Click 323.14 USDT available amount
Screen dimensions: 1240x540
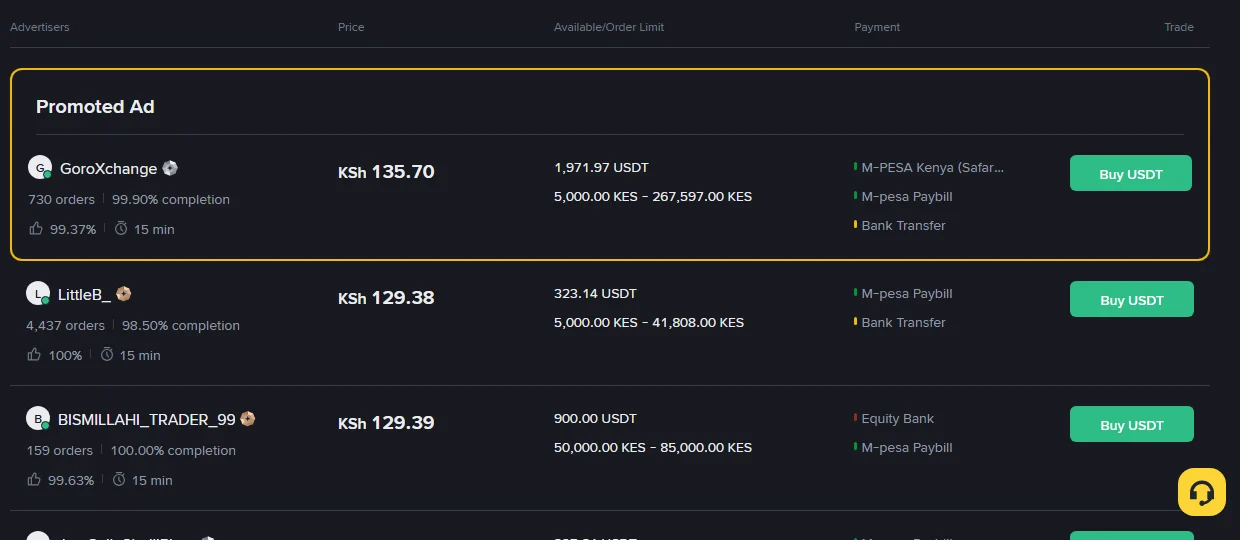coord(595,293)
